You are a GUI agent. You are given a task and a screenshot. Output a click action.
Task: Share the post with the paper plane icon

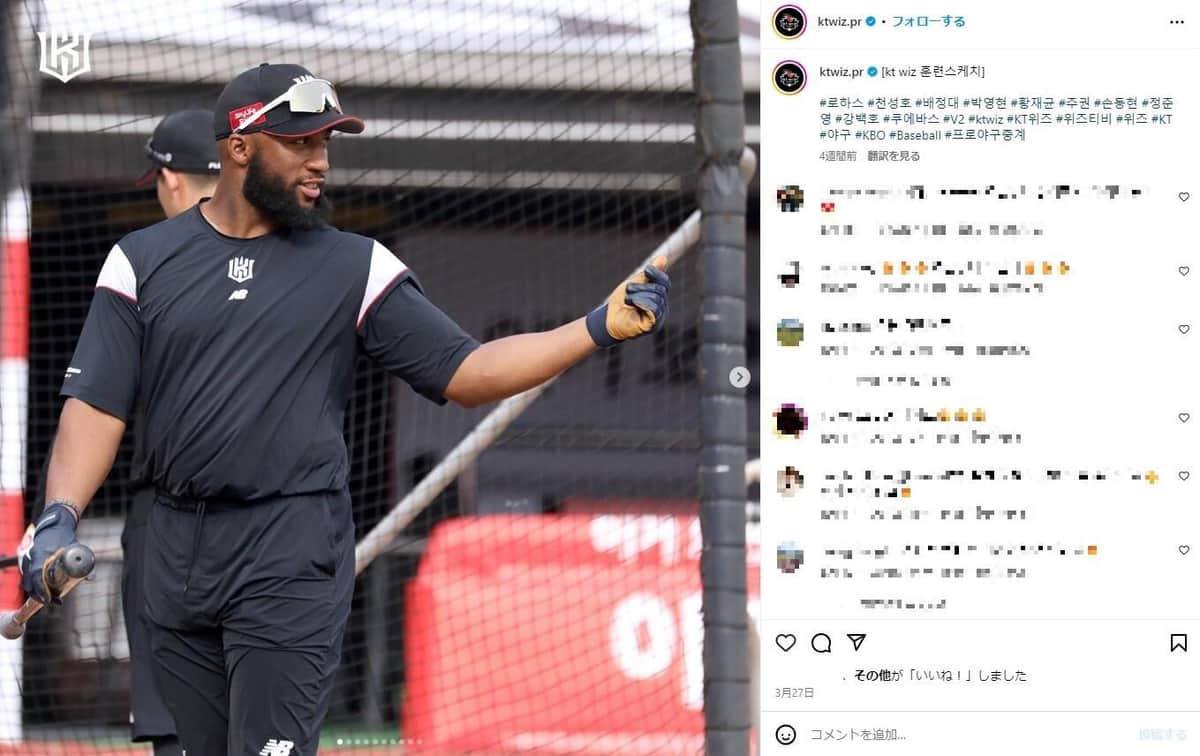856,642
